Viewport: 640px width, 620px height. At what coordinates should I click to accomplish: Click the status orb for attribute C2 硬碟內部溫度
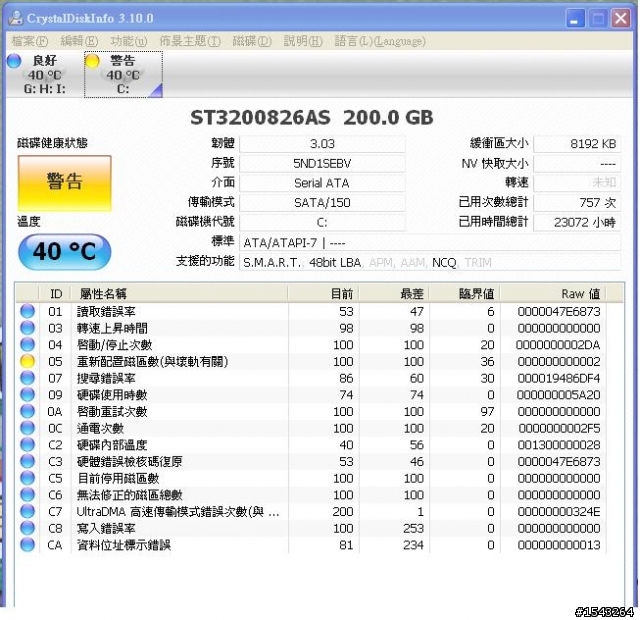coord(27,445)
